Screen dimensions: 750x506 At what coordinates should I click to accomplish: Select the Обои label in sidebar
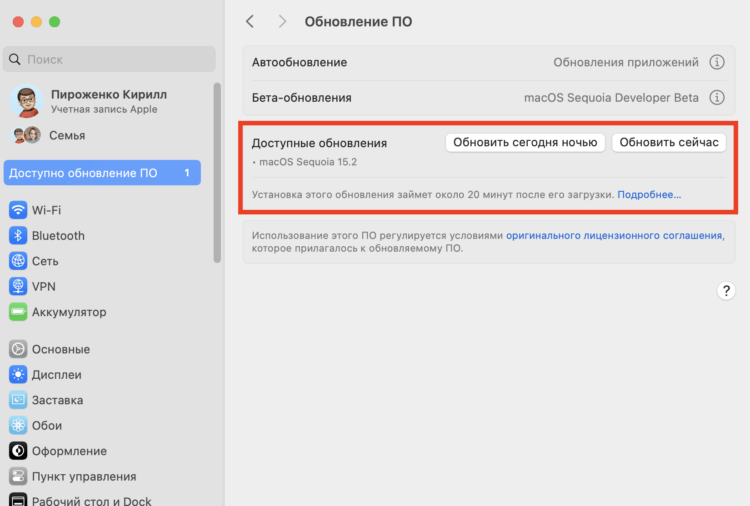click(x=47, y=426)
